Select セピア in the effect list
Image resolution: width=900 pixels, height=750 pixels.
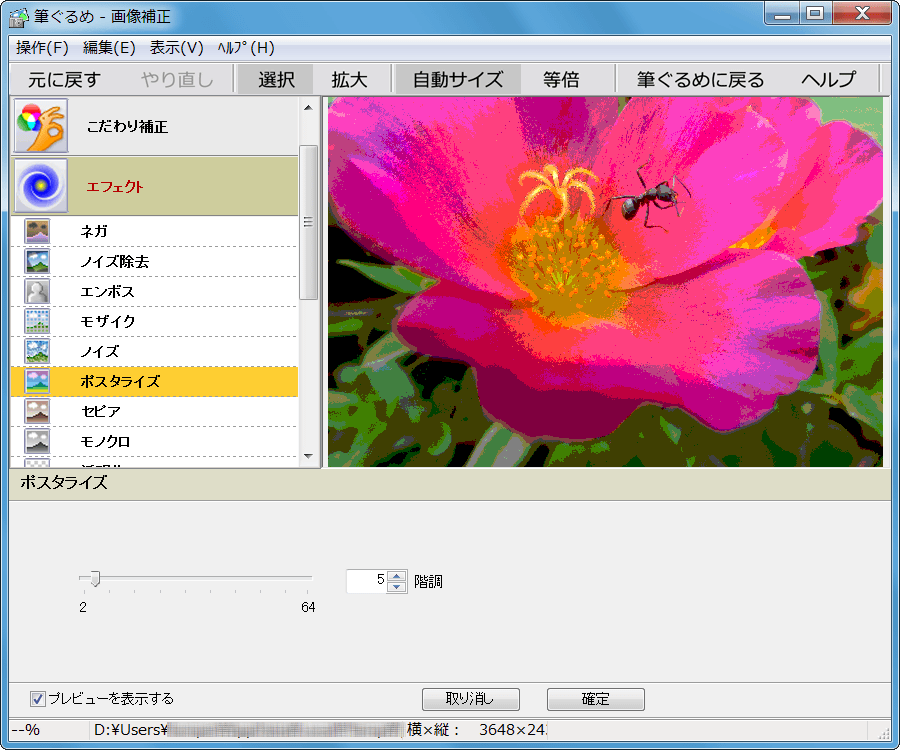(154, 411)
